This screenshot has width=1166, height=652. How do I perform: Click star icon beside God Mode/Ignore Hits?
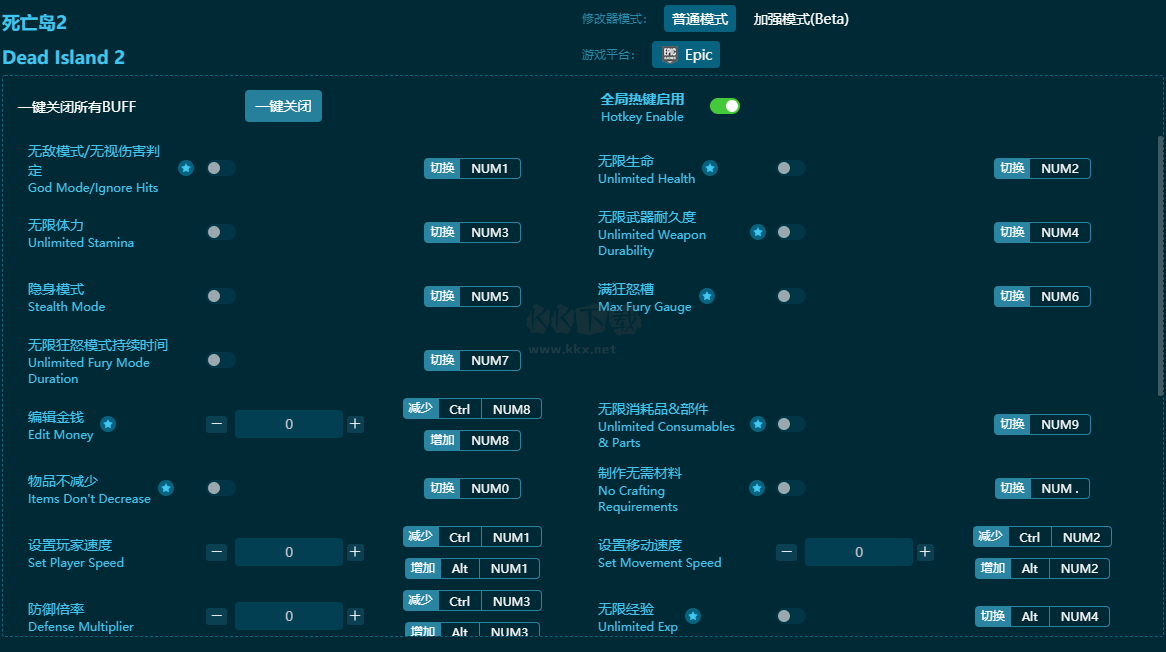(186, 168)
